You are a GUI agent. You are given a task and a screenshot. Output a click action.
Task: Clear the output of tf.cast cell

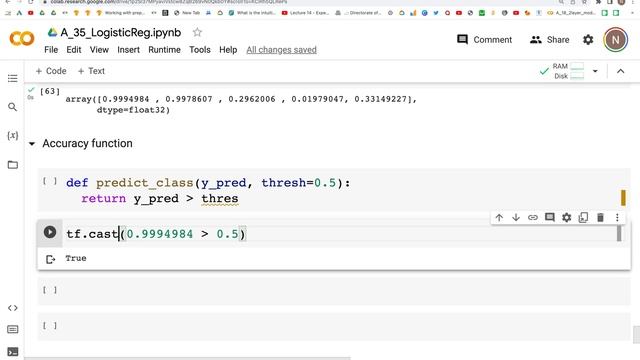[51, 259]
